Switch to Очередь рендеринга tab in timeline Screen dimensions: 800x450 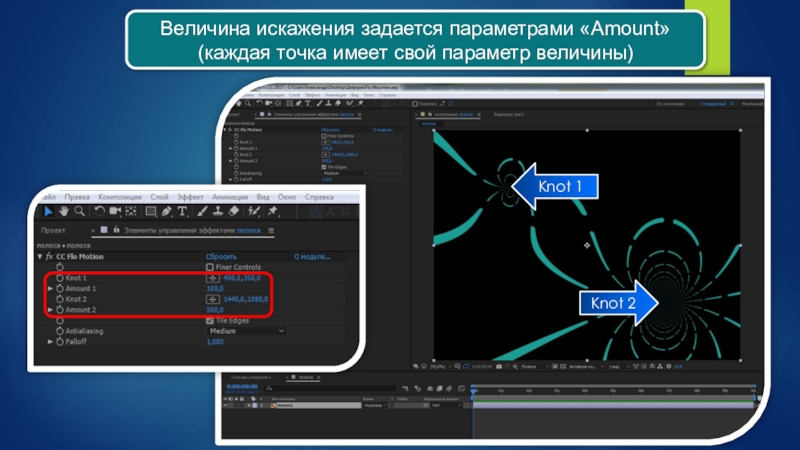point(251,378)
